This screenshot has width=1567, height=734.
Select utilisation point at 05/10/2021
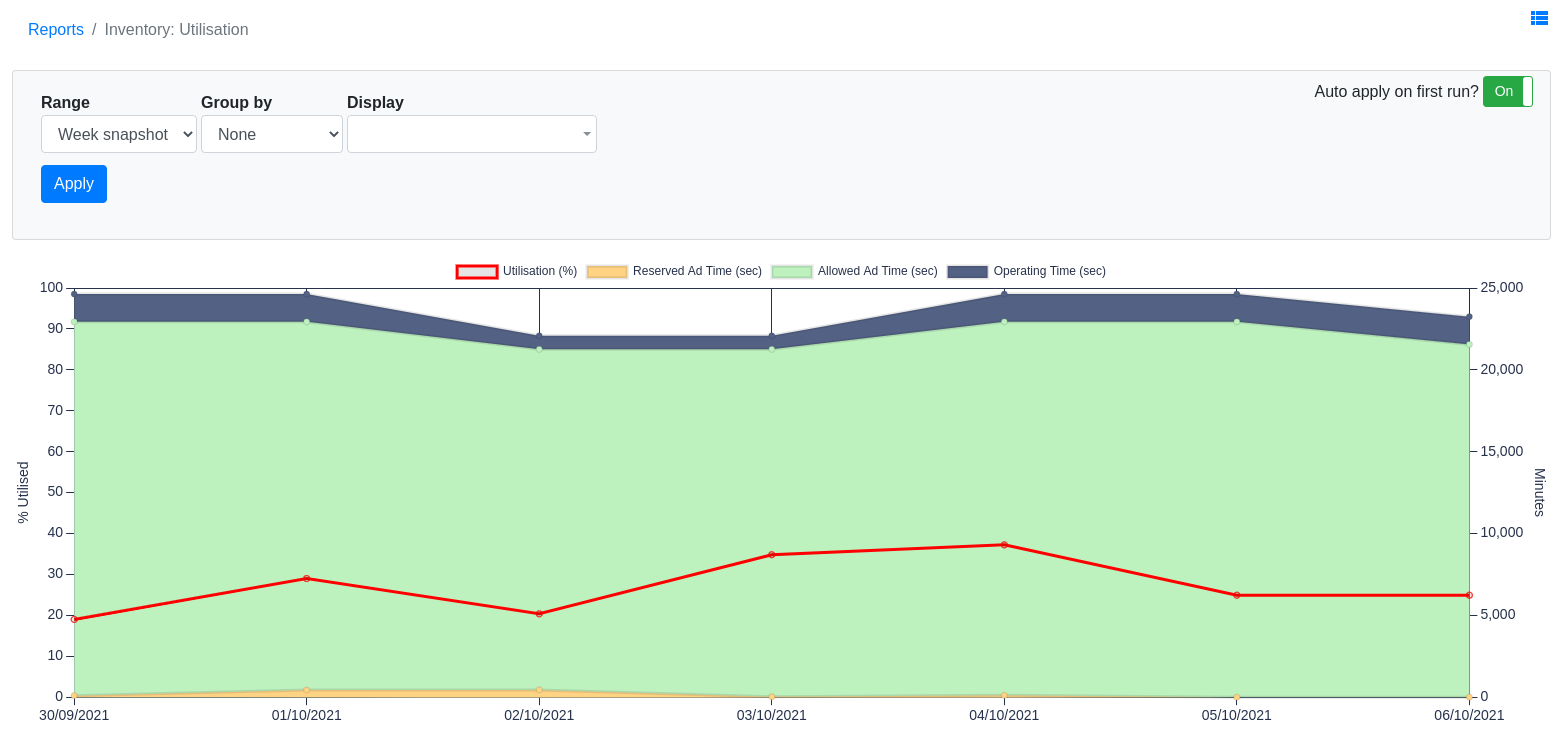tap(1237, 595)
